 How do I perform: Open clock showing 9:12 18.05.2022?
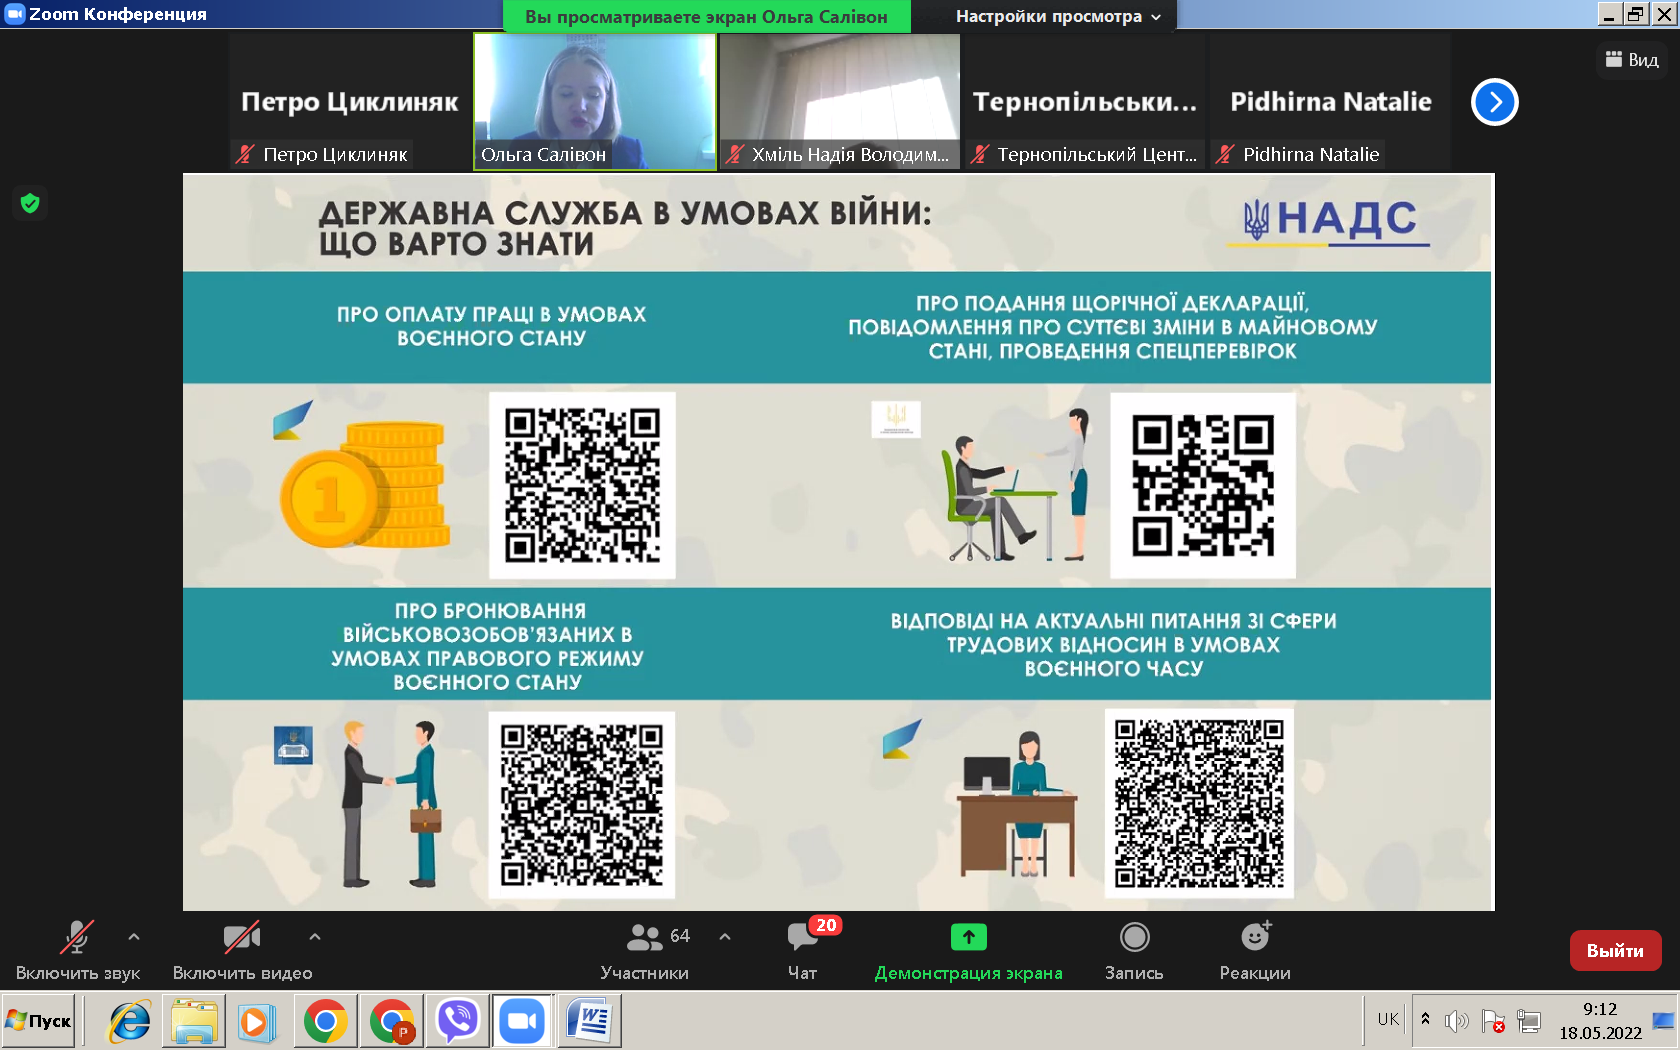pos(1600,1021)
